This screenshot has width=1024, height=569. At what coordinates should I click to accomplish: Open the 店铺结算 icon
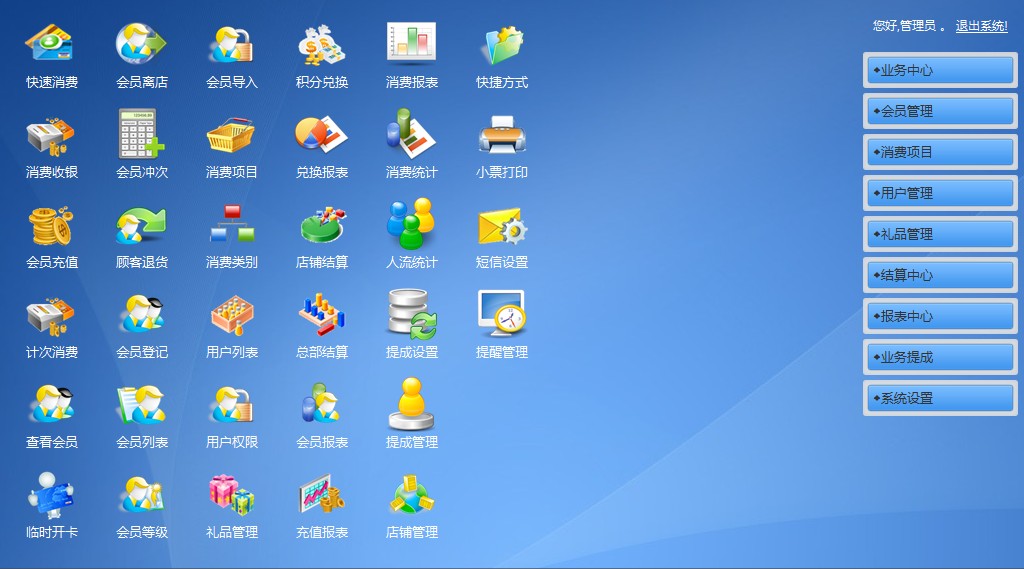322,225
